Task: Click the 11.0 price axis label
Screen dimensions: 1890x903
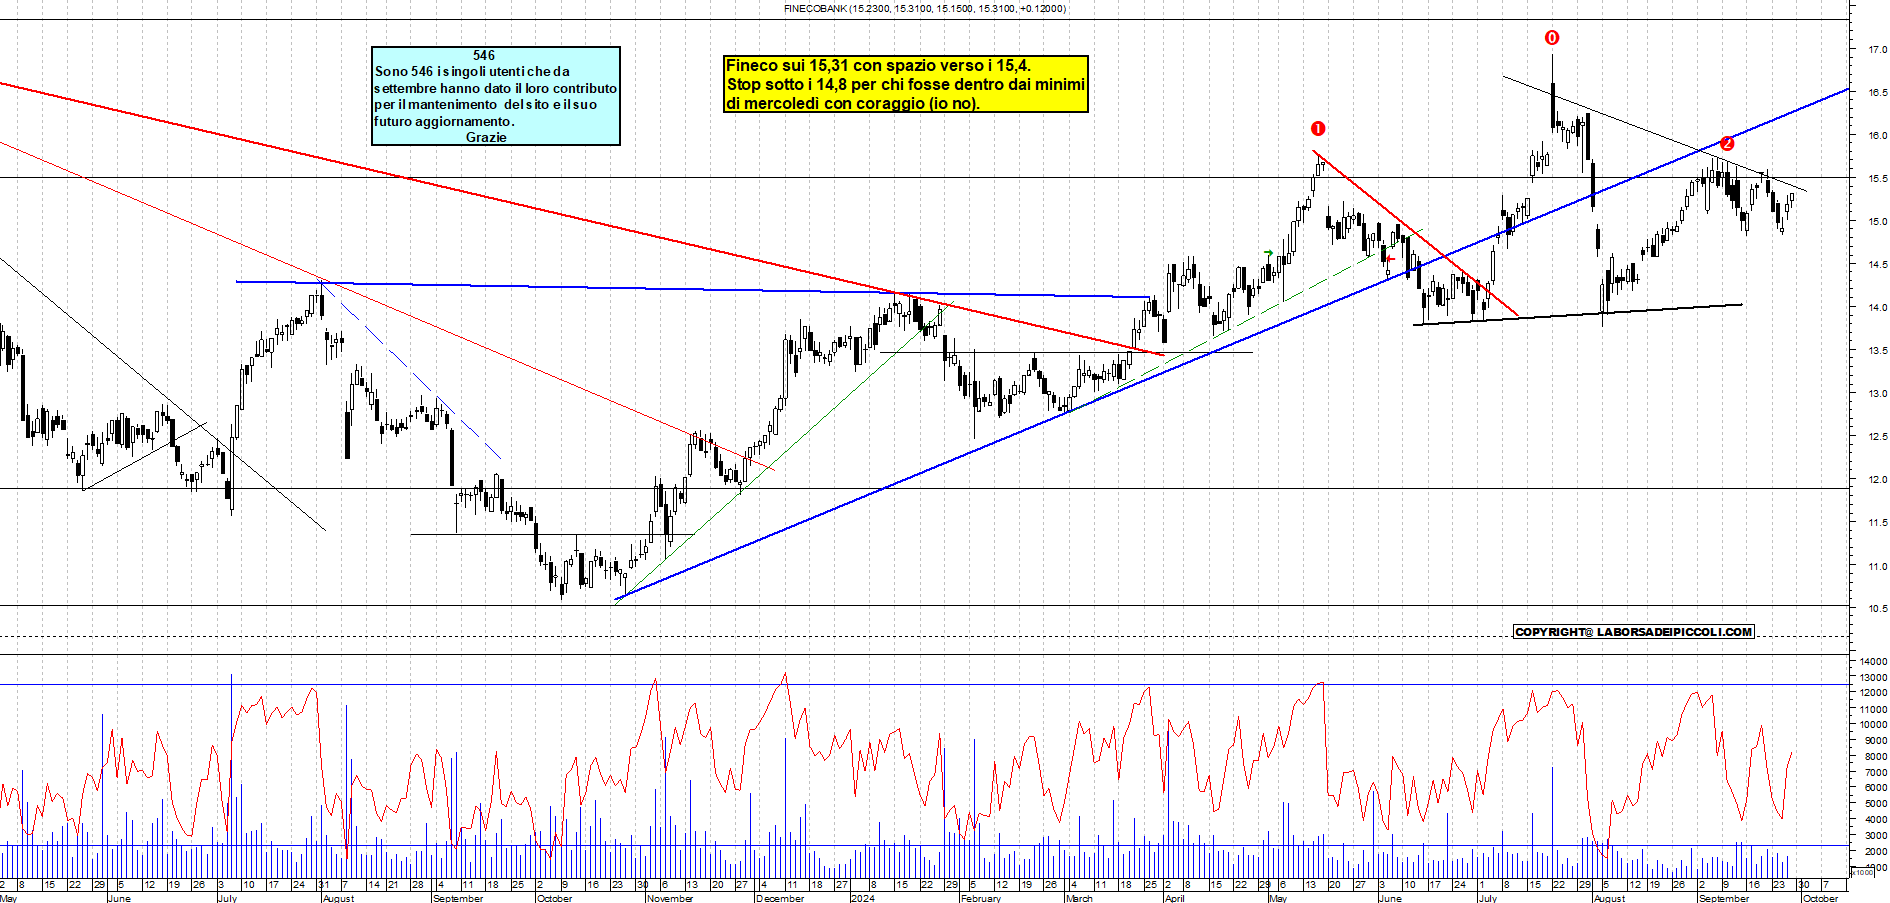Action: click(x=1878, y=566)
